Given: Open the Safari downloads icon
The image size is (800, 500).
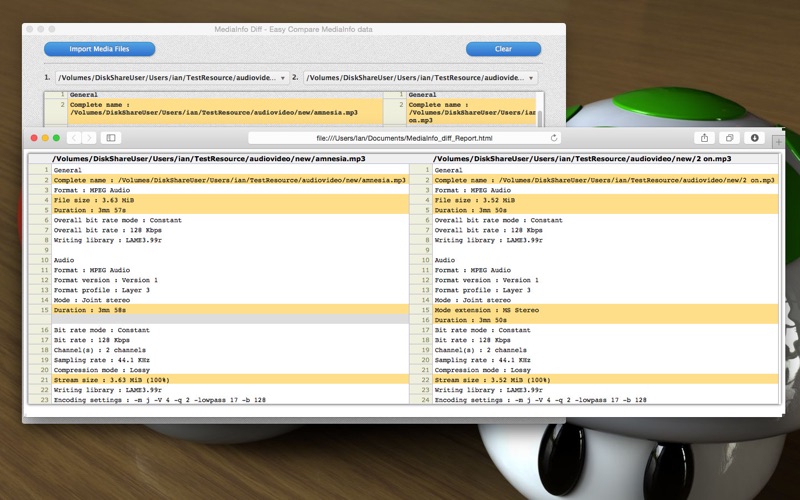Looking at the screenshot, I should (755, 138).
